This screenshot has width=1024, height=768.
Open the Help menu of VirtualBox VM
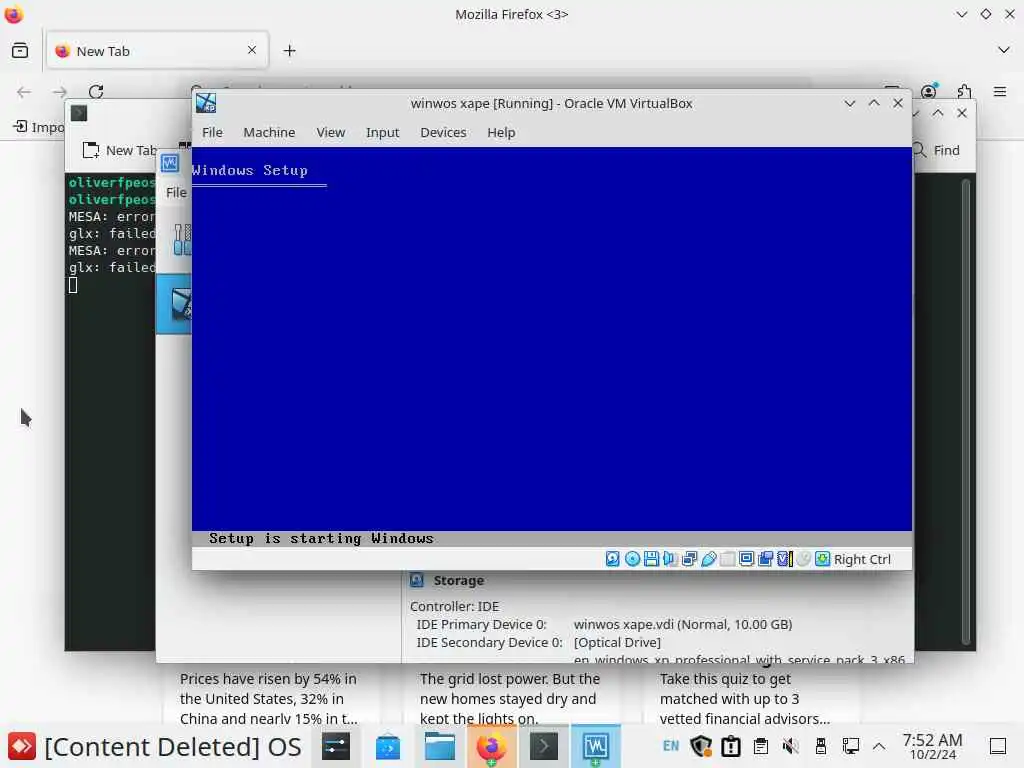coord(501,133)
